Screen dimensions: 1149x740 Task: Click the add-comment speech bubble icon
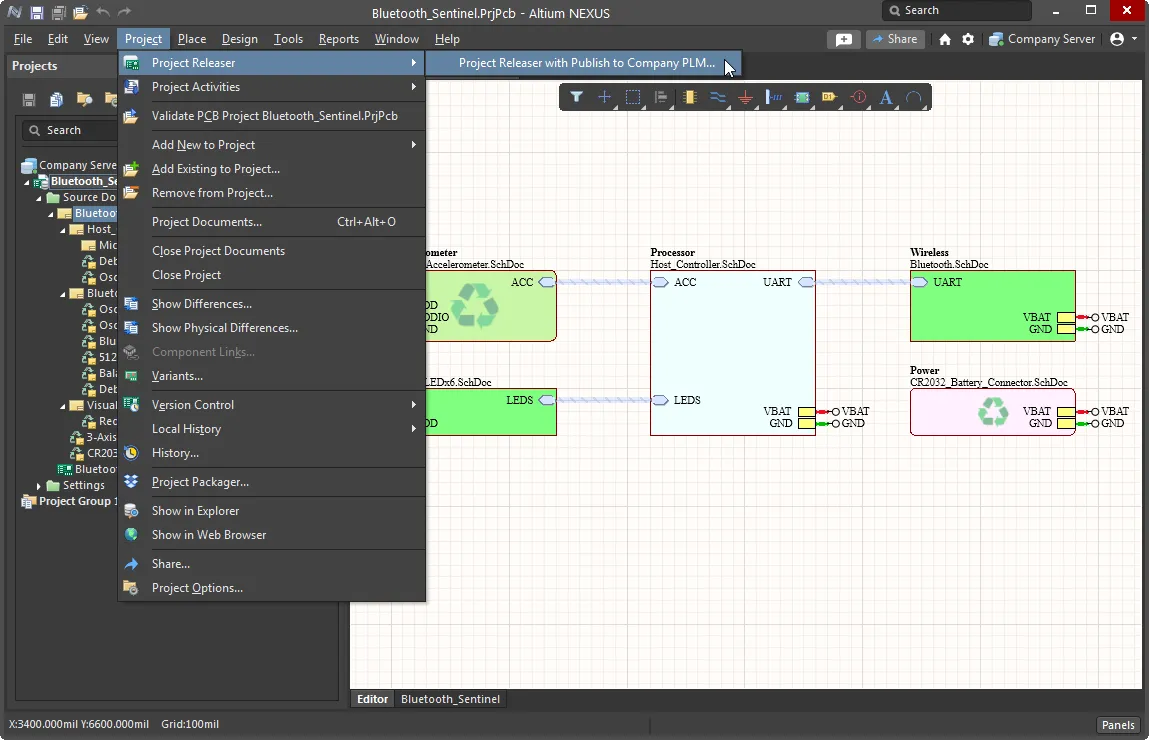[x=843, y=39]
